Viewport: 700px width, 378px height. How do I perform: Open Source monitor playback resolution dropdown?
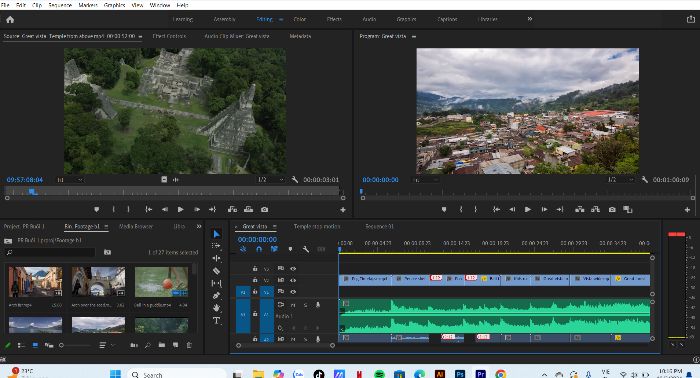point(271,179)
